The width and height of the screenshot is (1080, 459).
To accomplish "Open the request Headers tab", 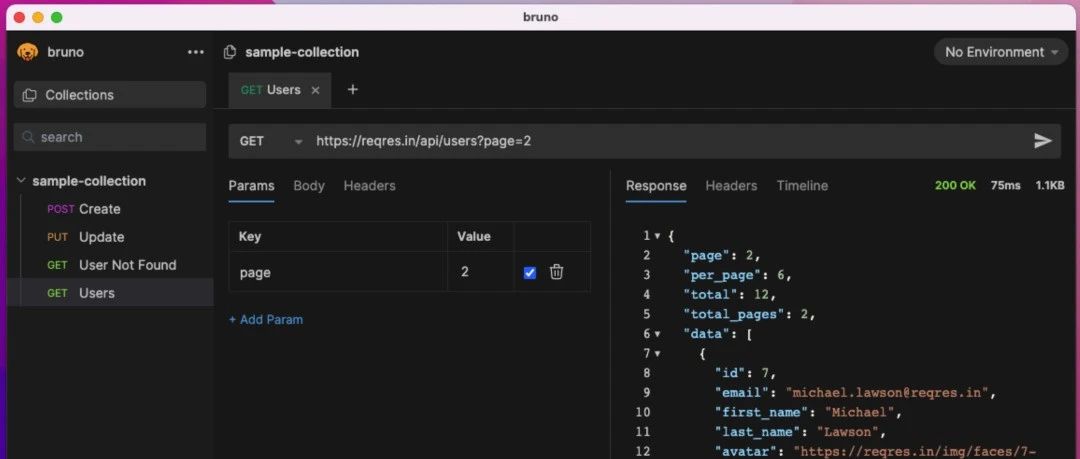I will (x=370, y=186).
